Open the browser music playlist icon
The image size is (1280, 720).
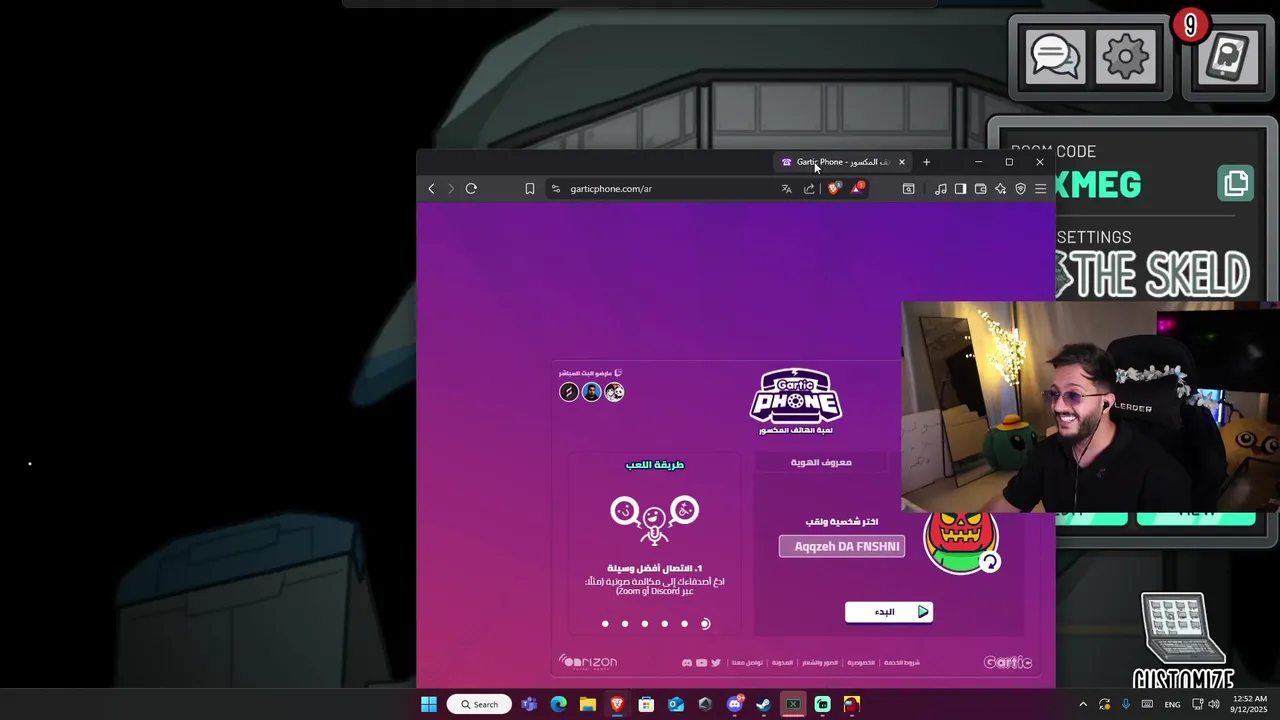point(940,188)
